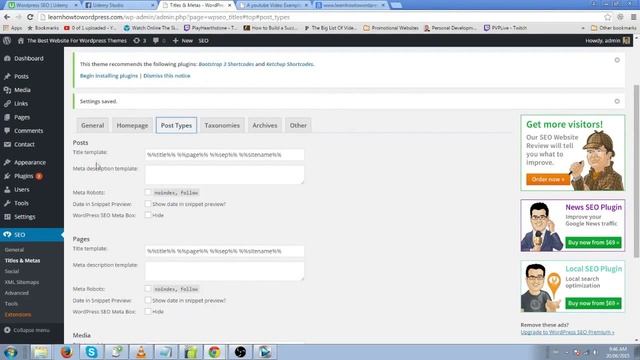Click the Collapse menu arrow icon

7,330
